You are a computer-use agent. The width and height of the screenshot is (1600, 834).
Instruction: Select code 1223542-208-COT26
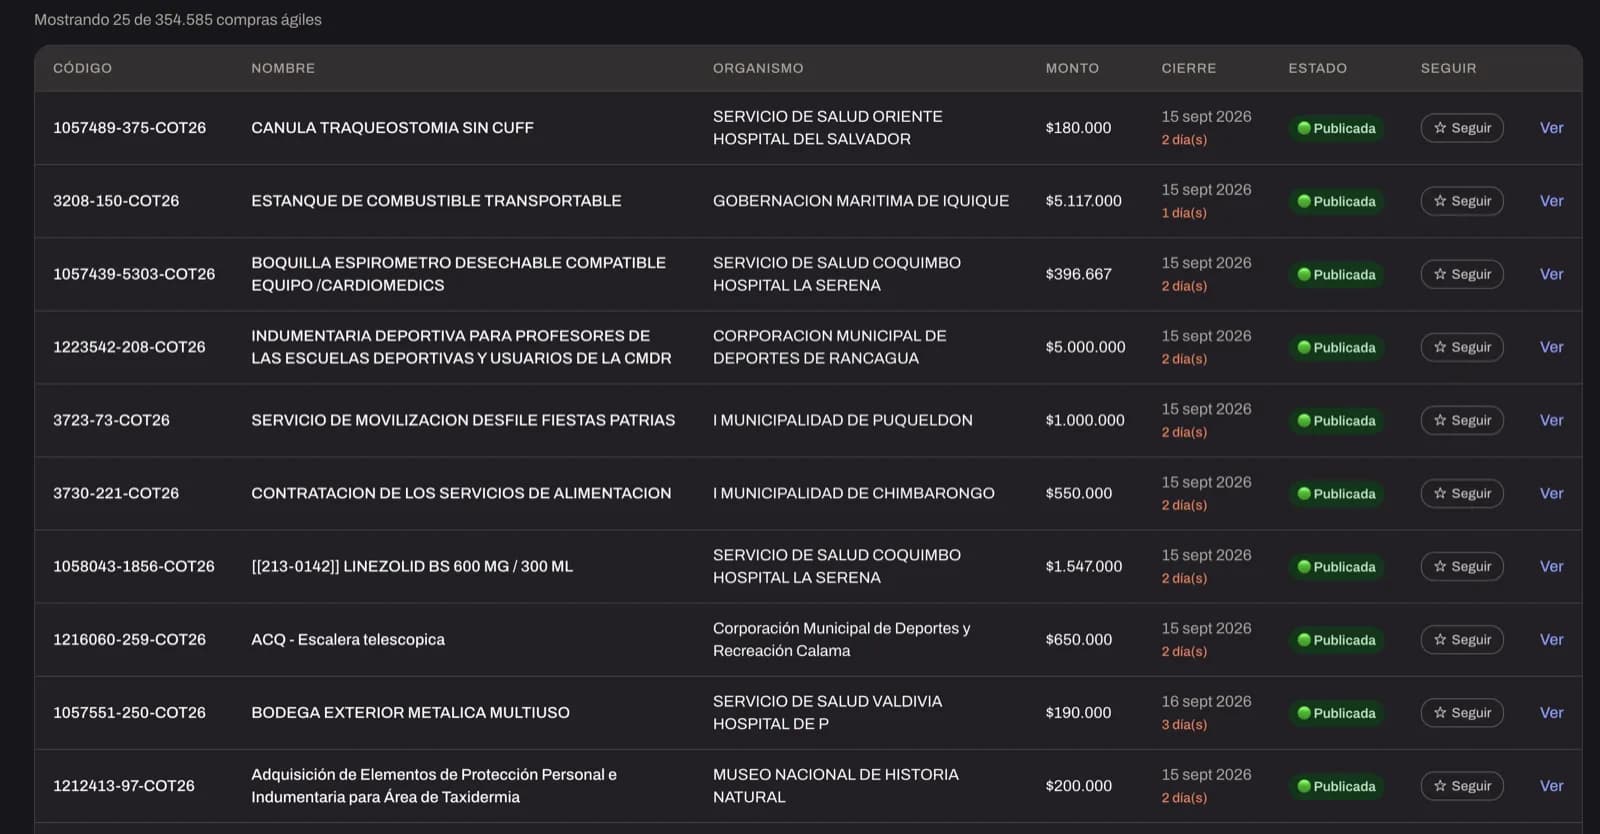pos(129,347)
